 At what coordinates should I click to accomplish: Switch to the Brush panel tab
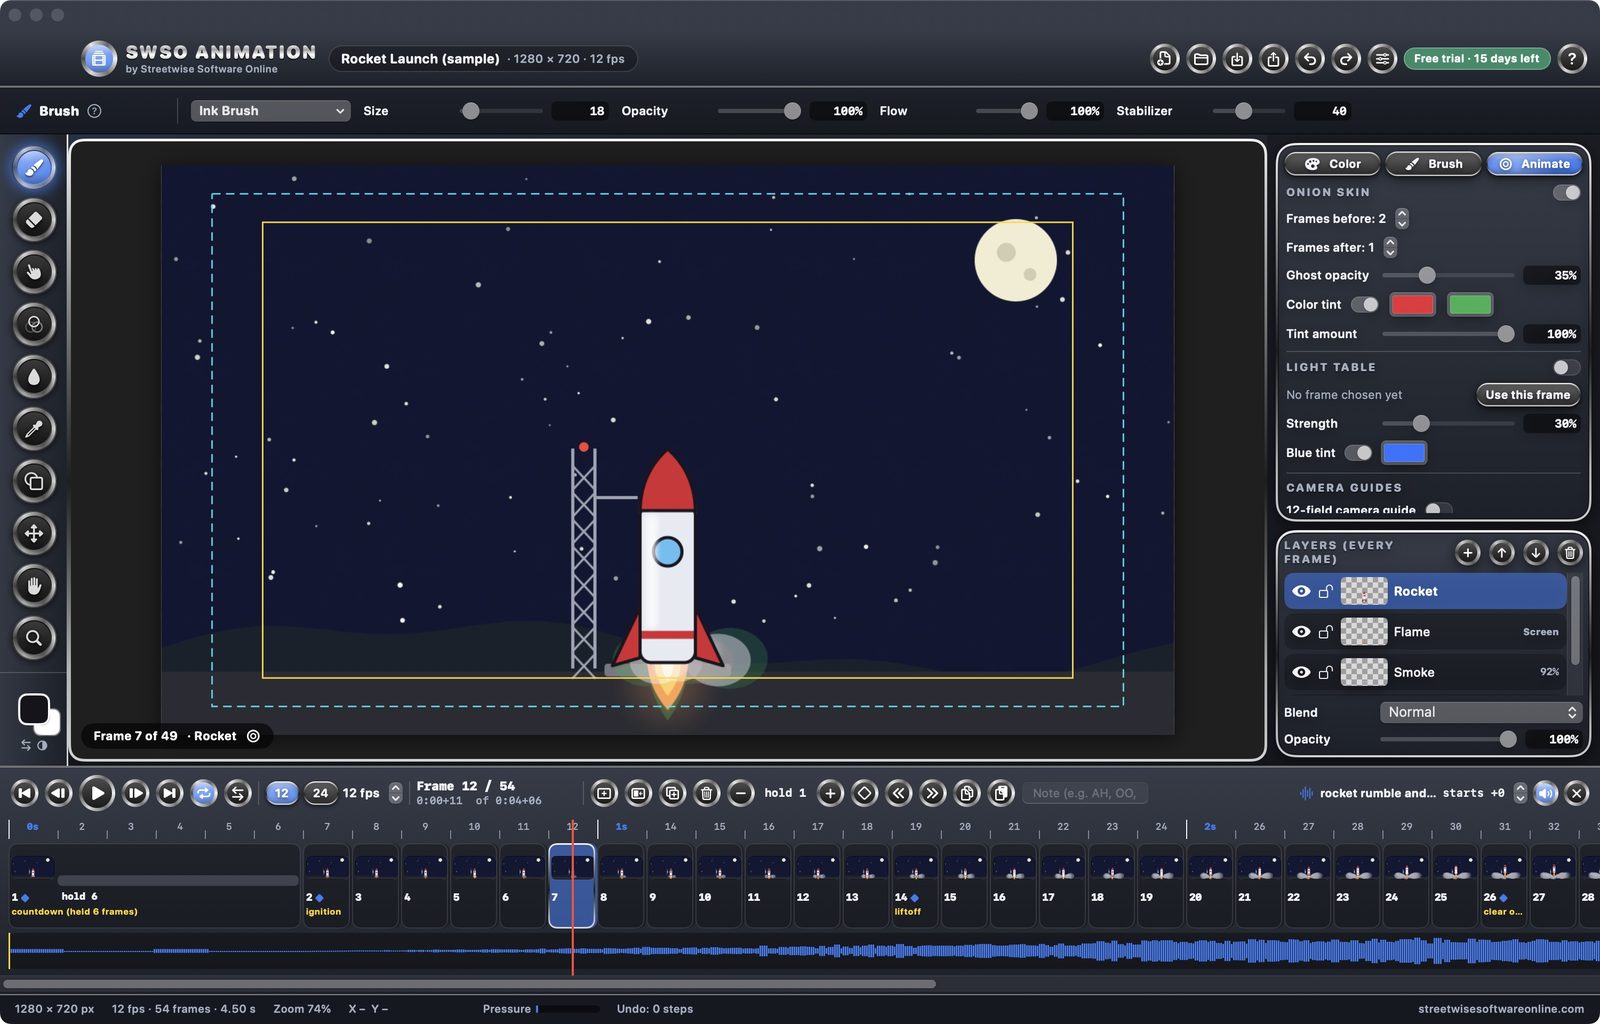pyautogui.click(x=1433, y=164)
